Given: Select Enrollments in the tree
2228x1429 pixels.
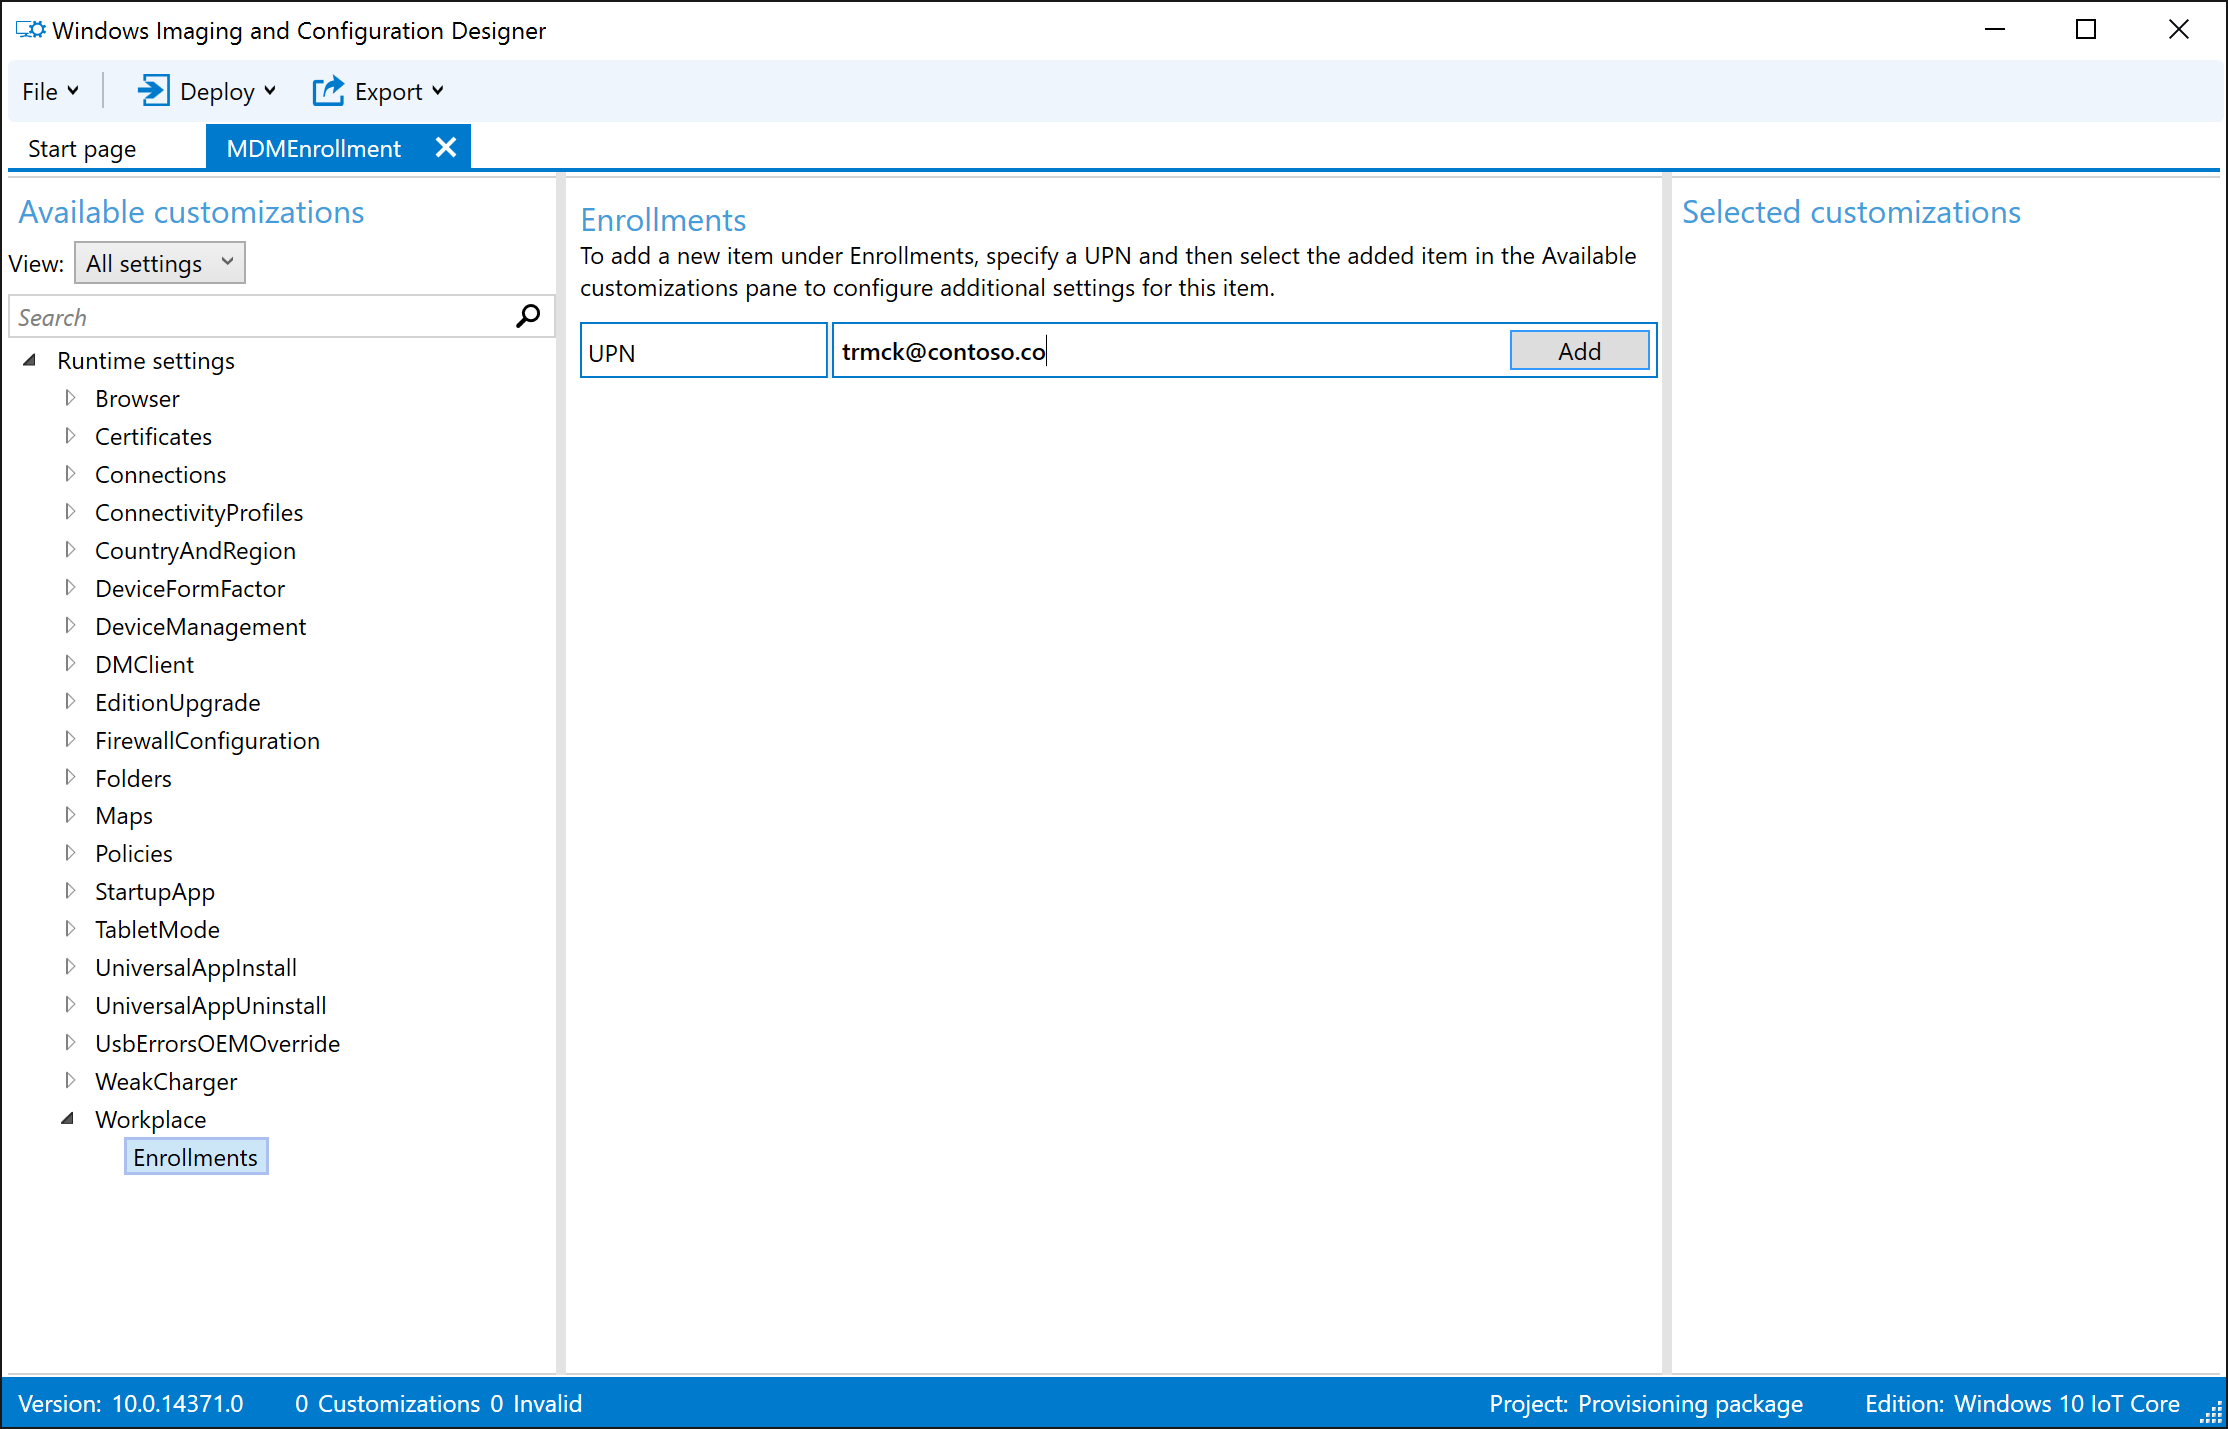Looking at the screenshot, I should 196,1157.
